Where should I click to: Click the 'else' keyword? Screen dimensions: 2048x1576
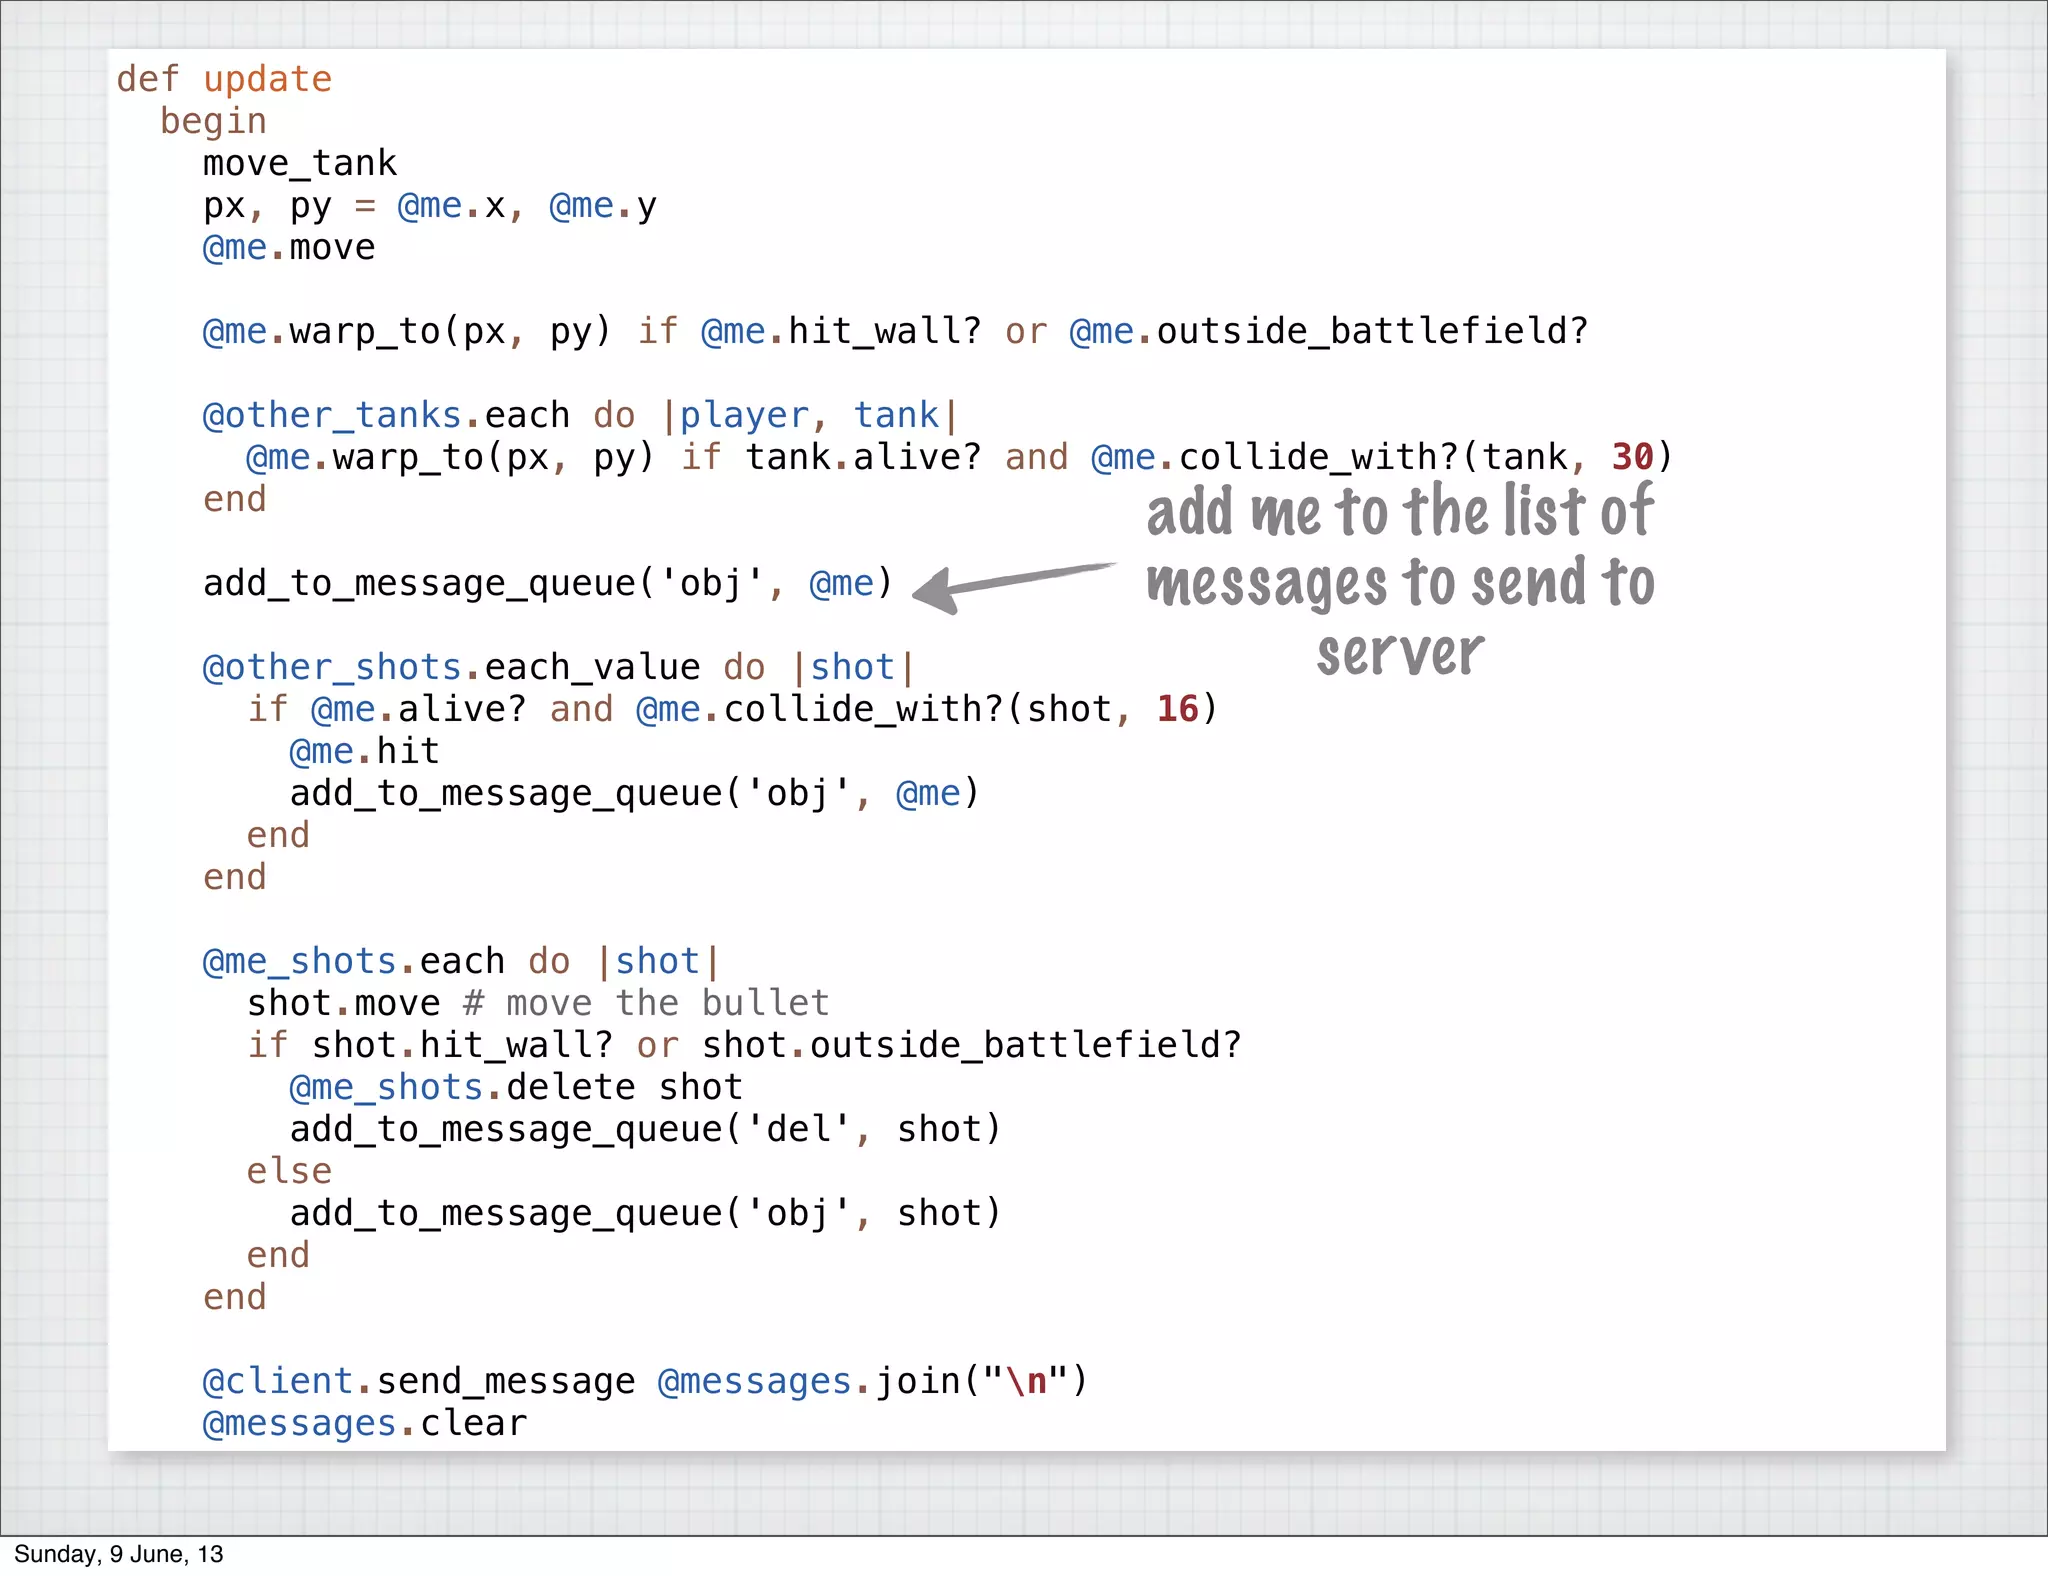coord(289,1171)
